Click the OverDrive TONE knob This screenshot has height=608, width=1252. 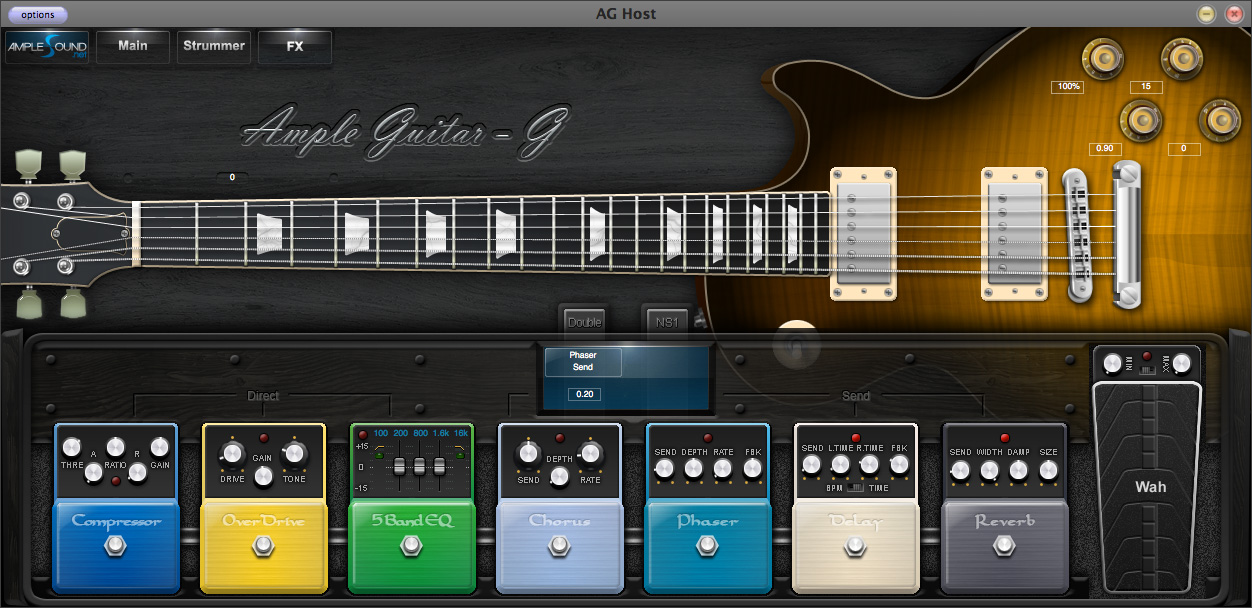[x=294, y=454]
